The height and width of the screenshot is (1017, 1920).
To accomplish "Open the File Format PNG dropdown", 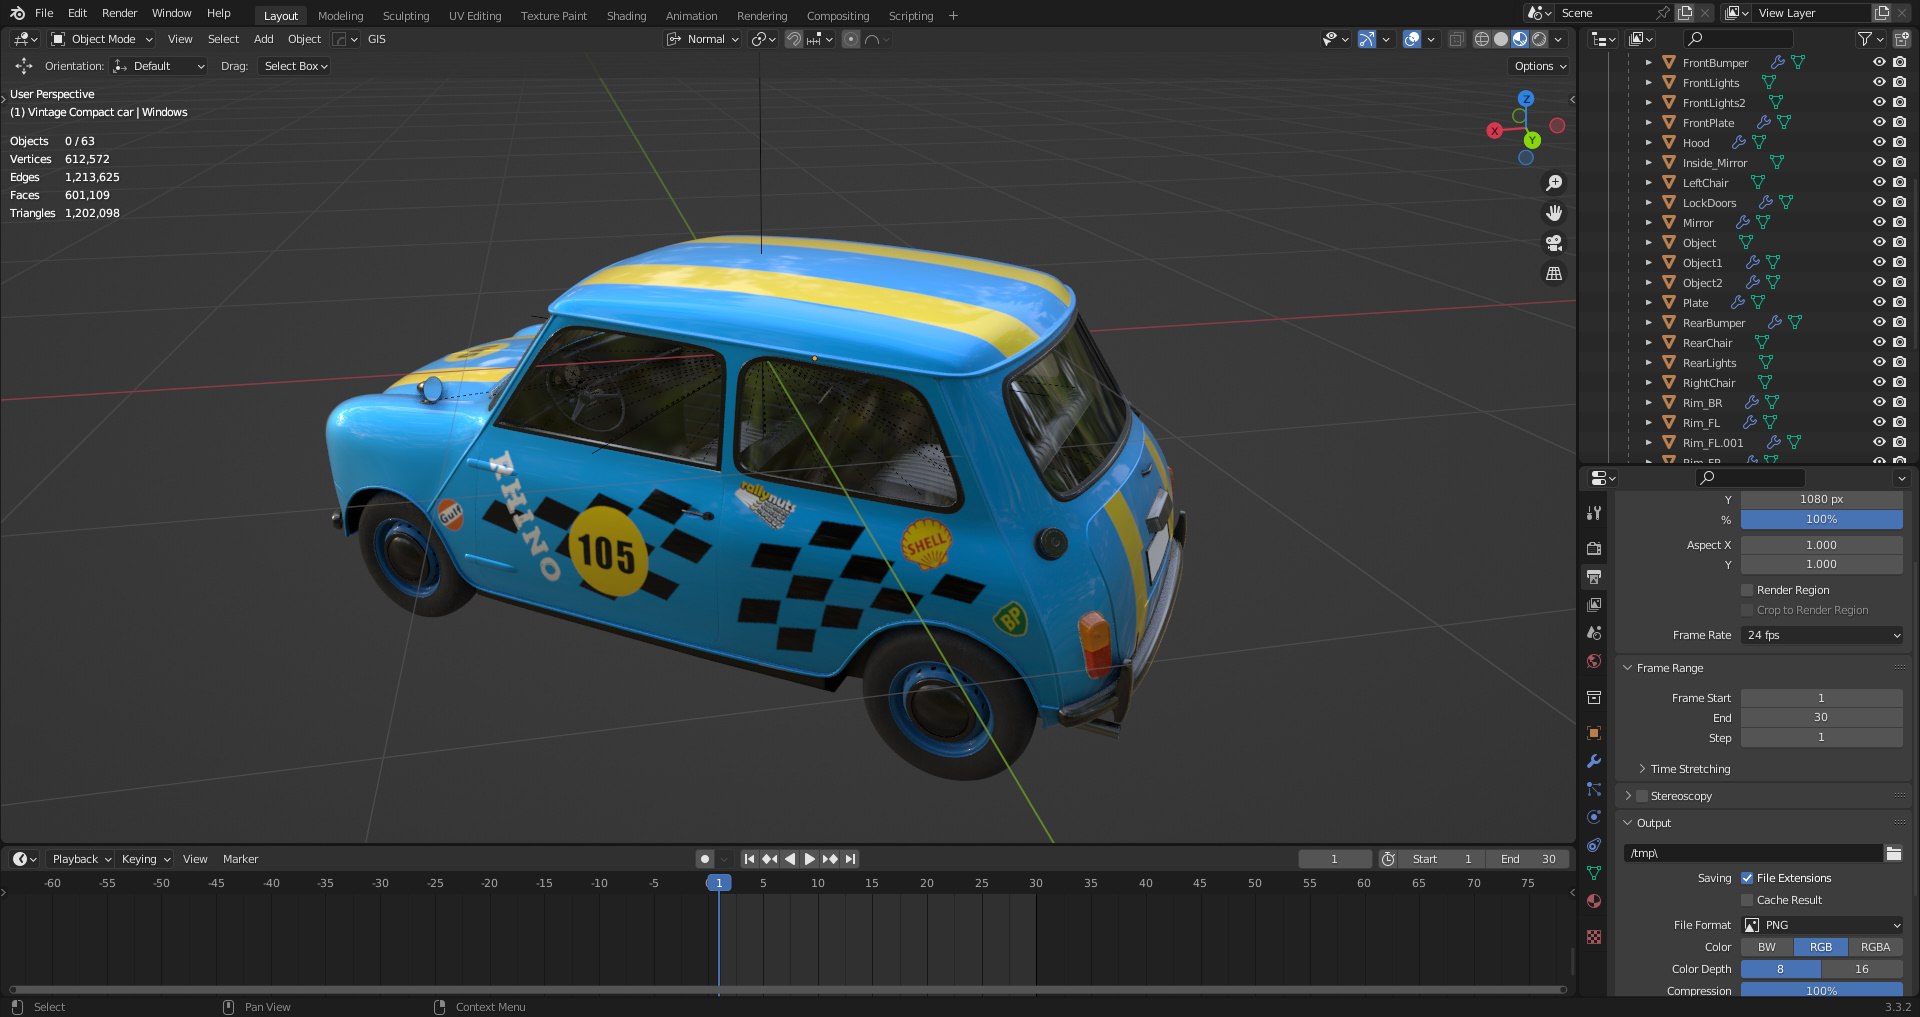I will pos(1822,925).
